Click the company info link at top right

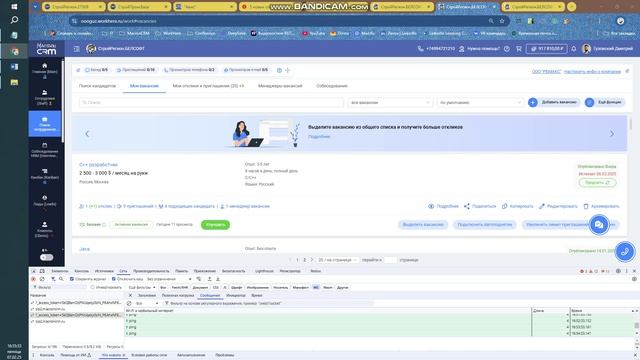[x=592, y=71]
